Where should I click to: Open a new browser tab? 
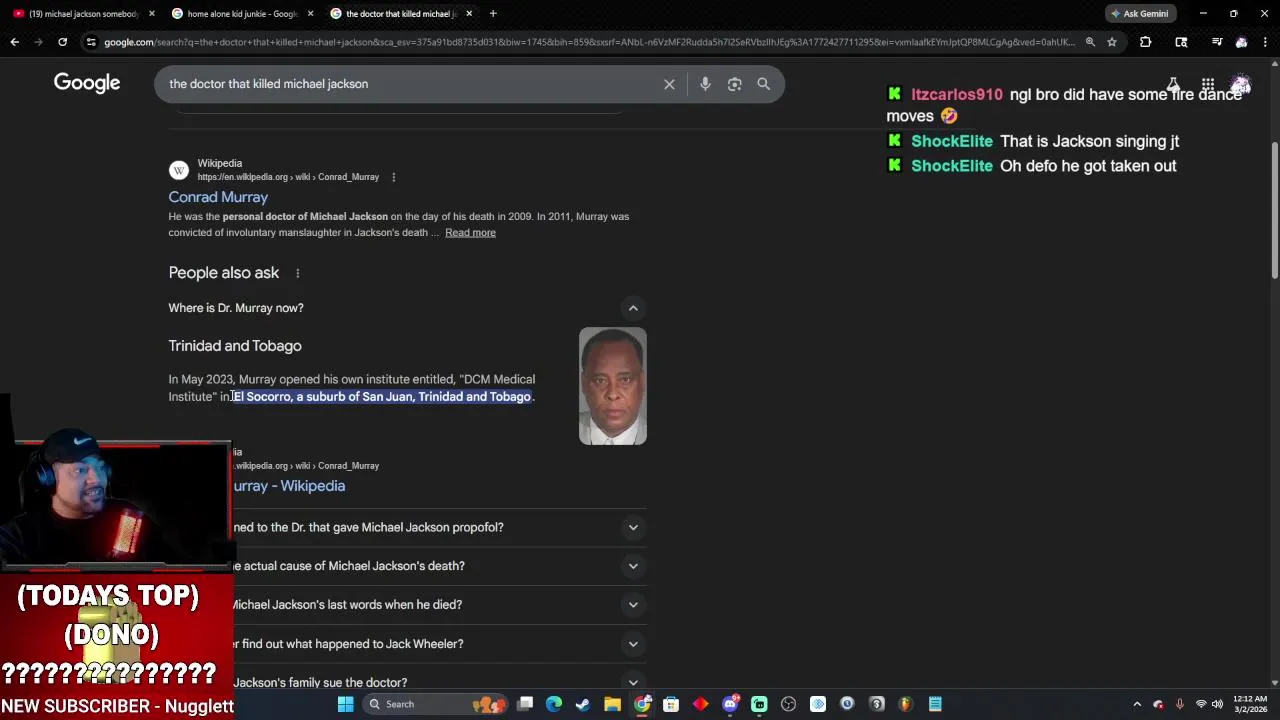tap(493, 13)
